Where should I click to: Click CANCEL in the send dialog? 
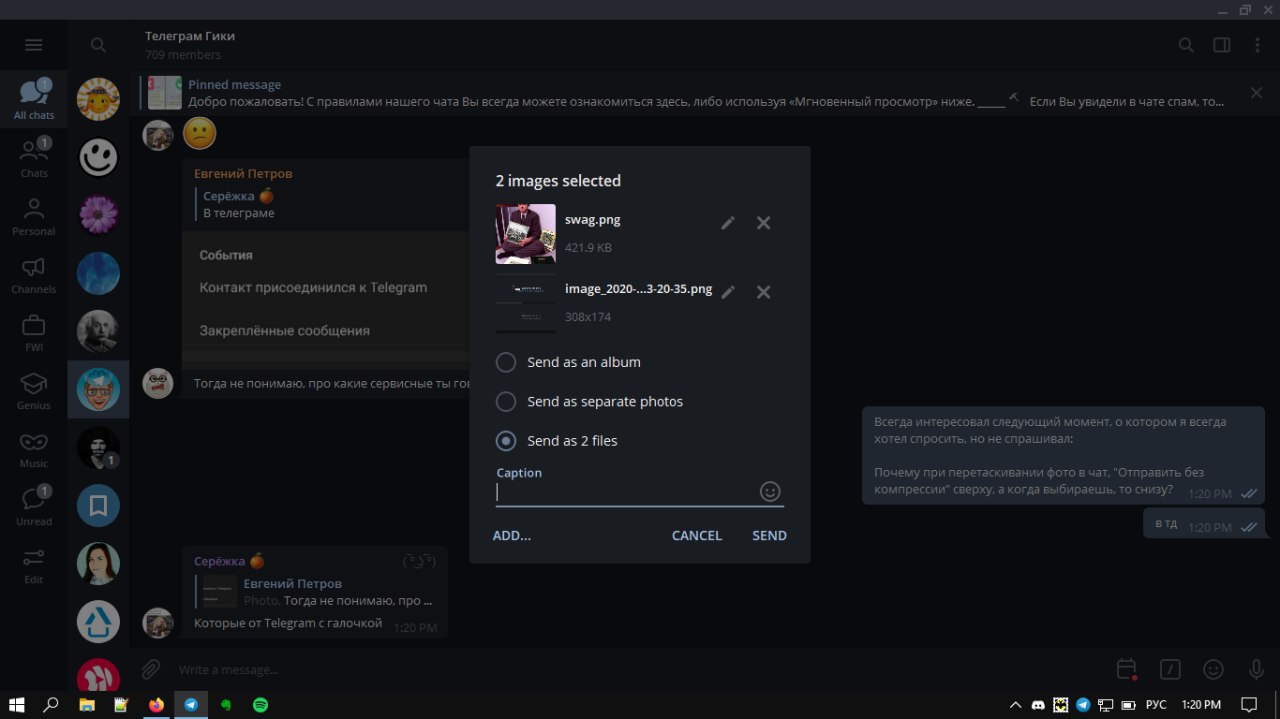click(697, 536)
